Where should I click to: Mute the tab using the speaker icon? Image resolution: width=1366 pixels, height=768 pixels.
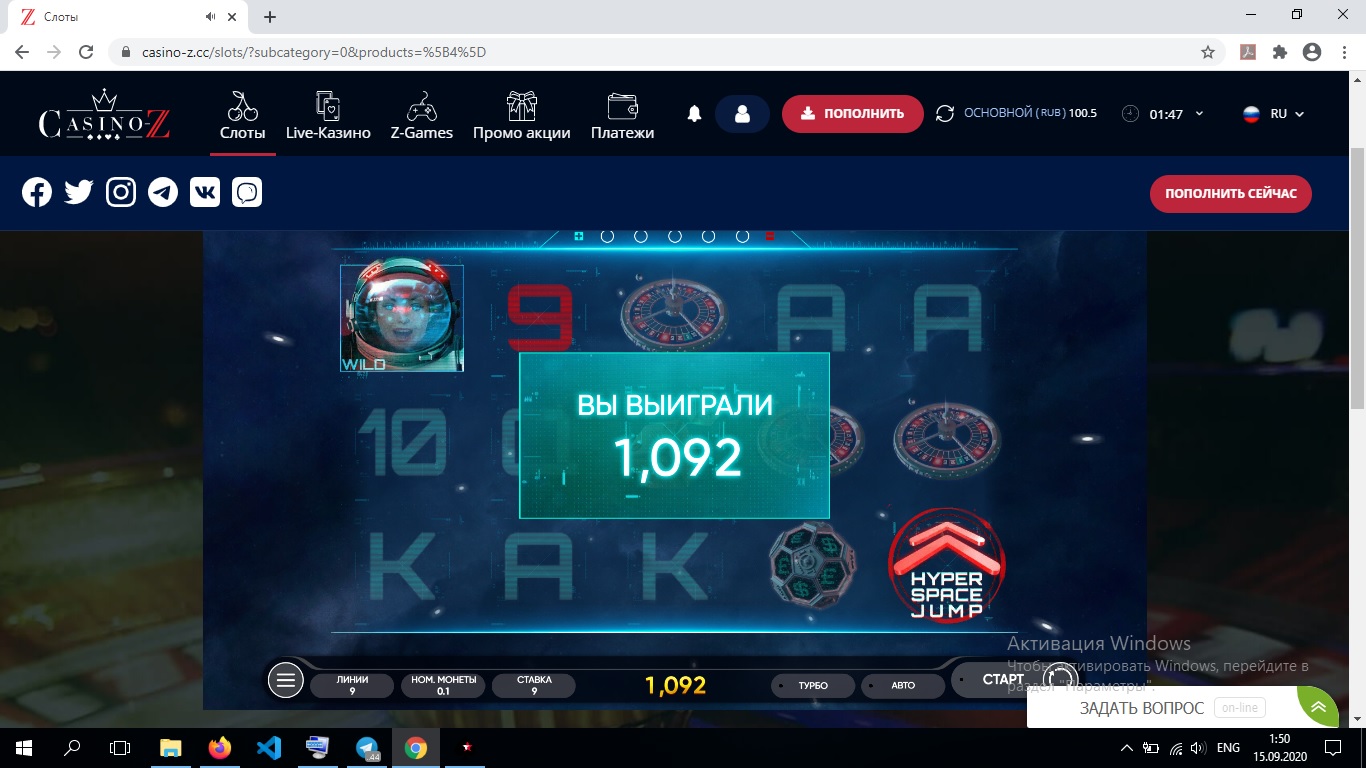tap(212, 17)
